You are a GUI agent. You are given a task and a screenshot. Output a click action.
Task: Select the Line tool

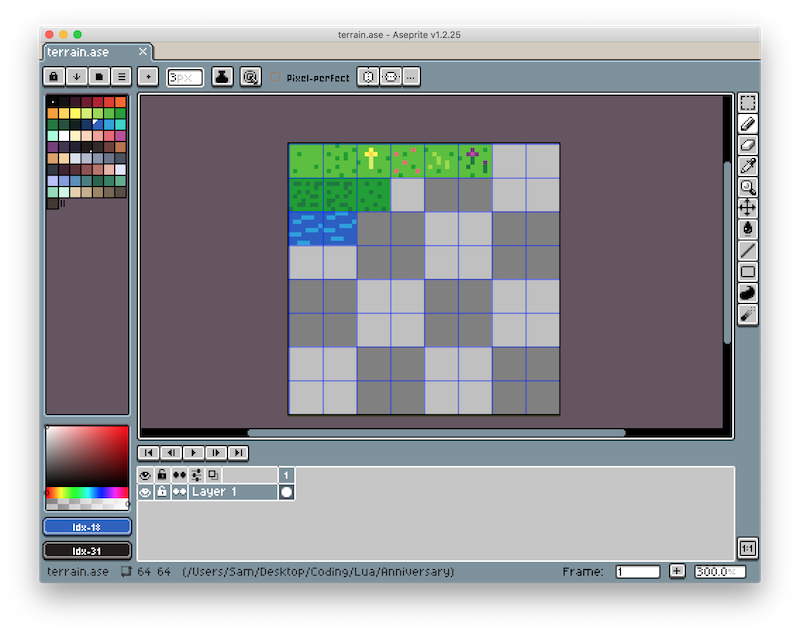750,251
